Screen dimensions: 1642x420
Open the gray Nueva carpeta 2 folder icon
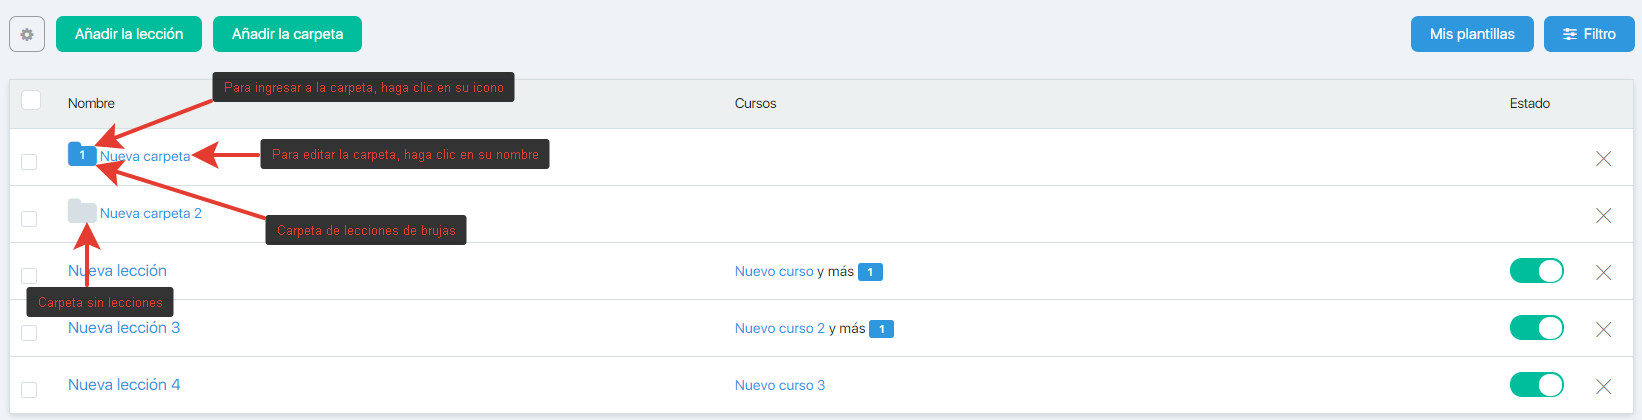pyautogui.click(x=81, y=211)
